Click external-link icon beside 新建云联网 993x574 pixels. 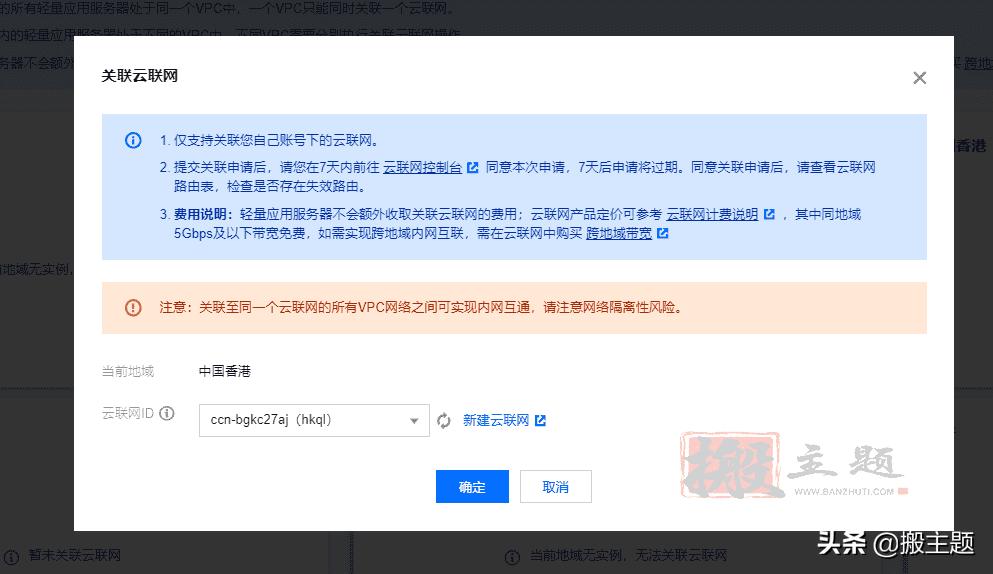click(x=540, y=420)
